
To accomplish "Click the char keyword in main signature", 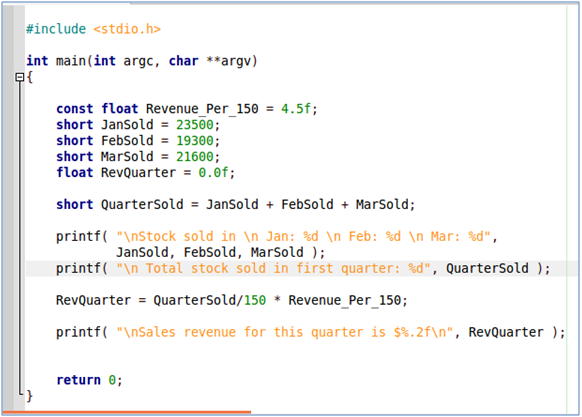I will pos(183,61).
